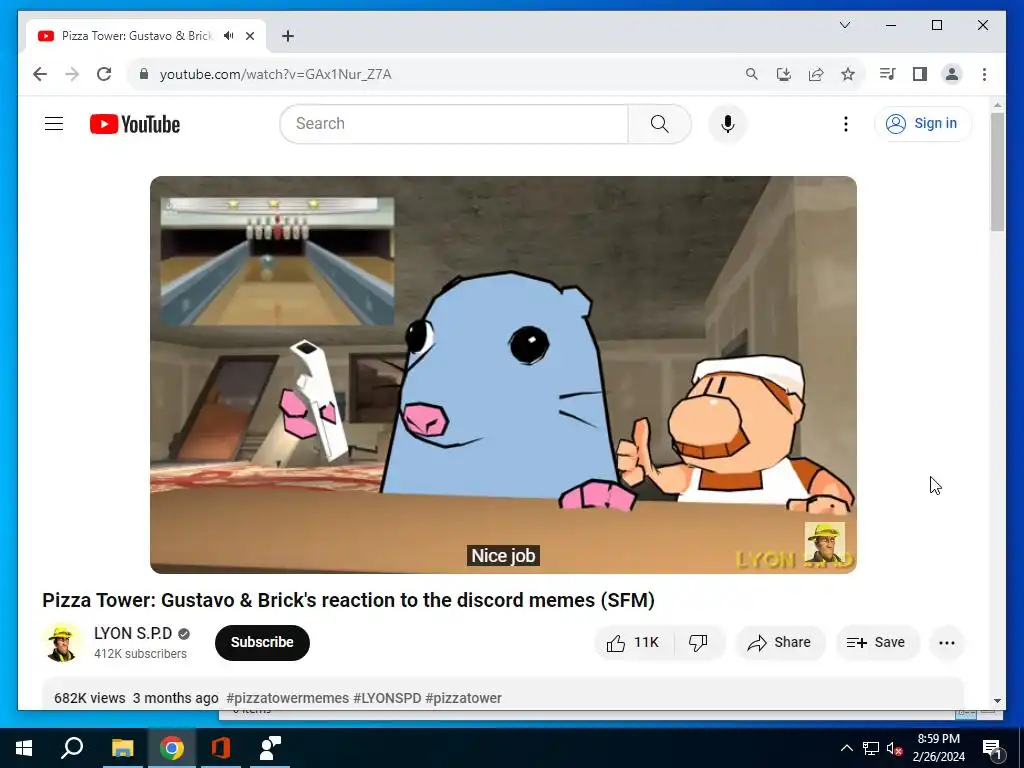
Task: Search with voice using the microphone
Action: point(728,123)
